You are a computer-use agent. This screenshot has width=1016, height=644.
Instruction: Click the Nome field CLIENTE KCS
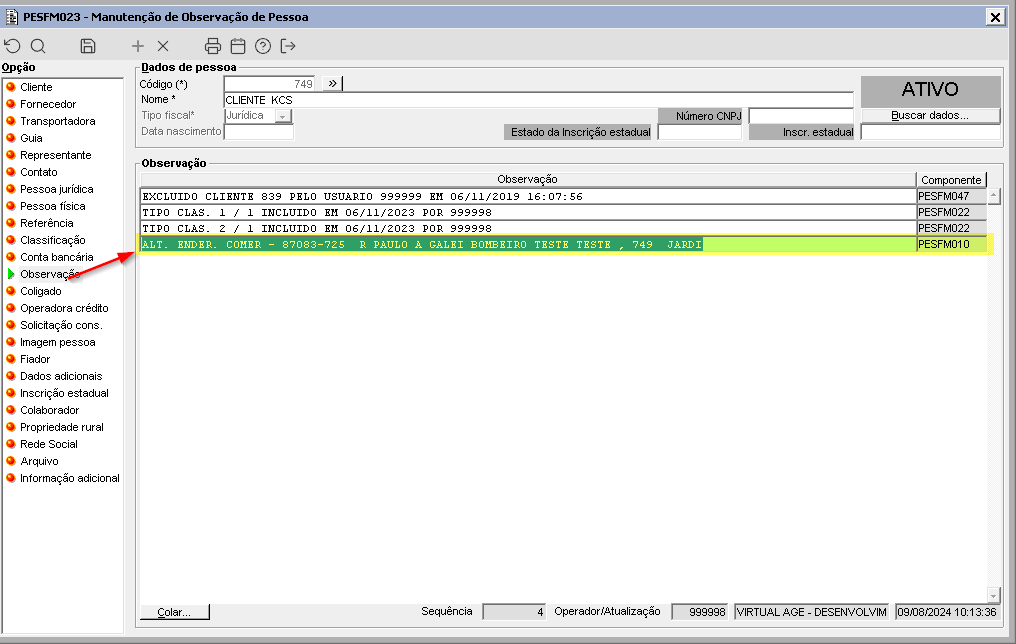538,100
